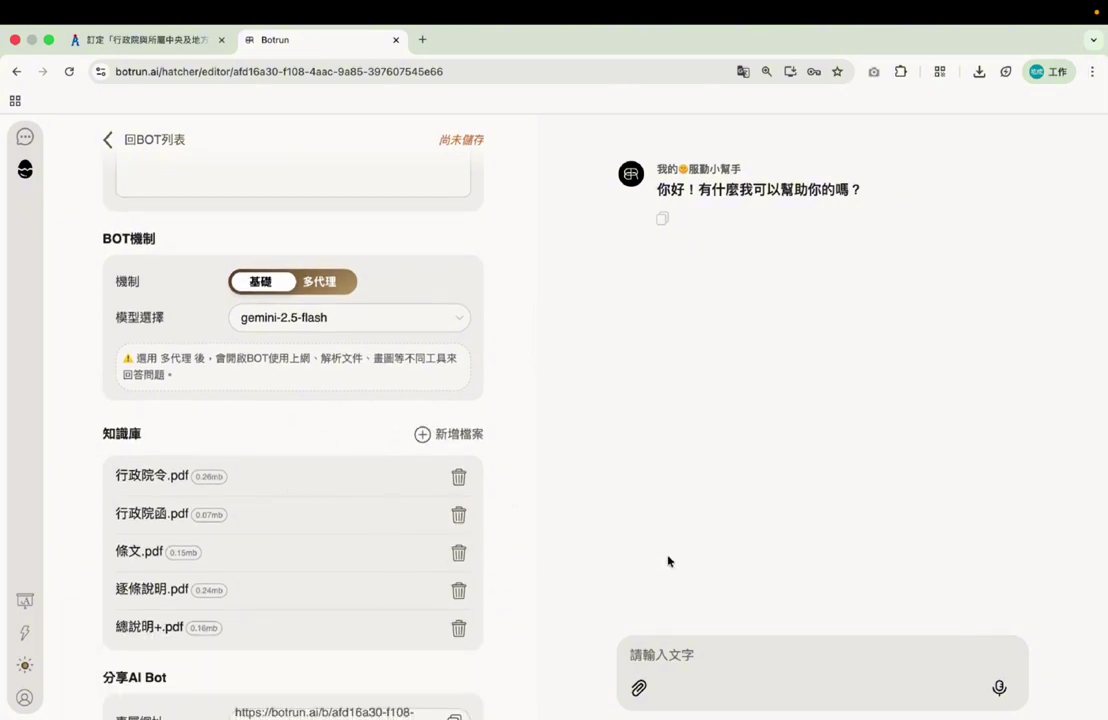Open a new browser tab

(423, 40)
